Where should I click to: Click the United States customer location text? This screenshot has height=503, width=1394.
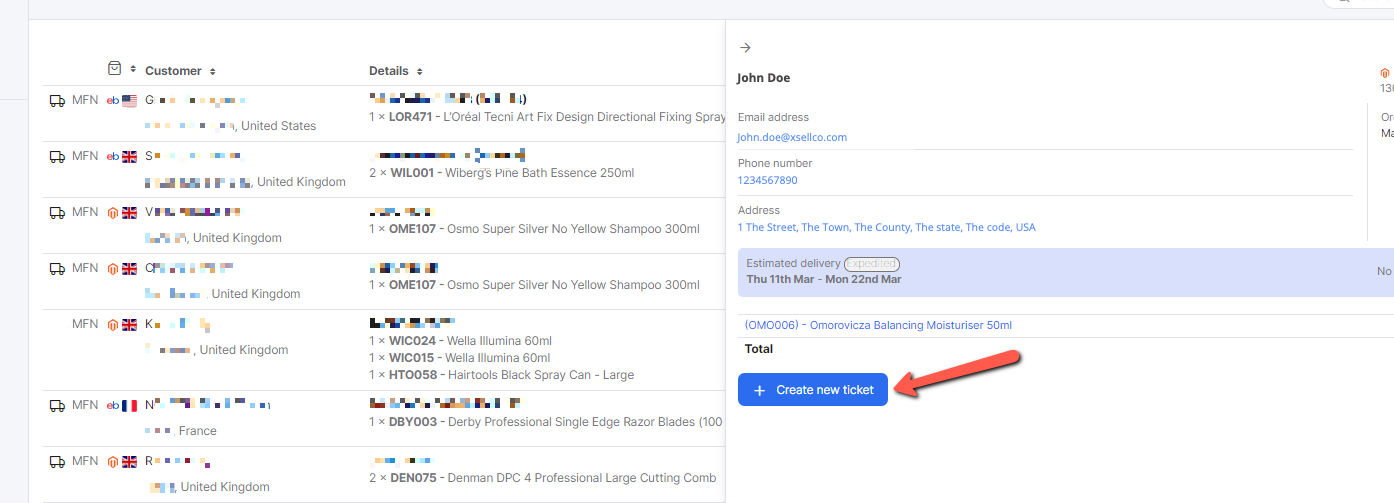pyautogui.click(x=278, y=126)
